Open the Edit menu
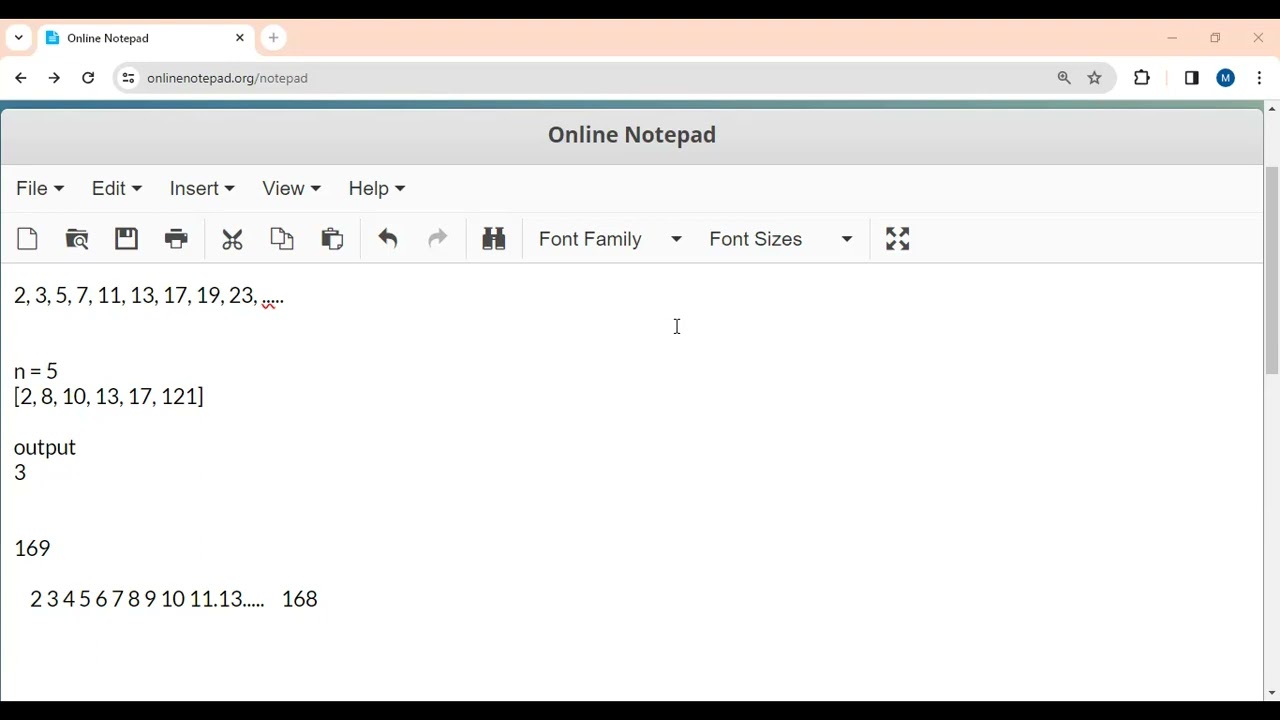This screenshot has height=720, width=1280. tap(116, 188)
